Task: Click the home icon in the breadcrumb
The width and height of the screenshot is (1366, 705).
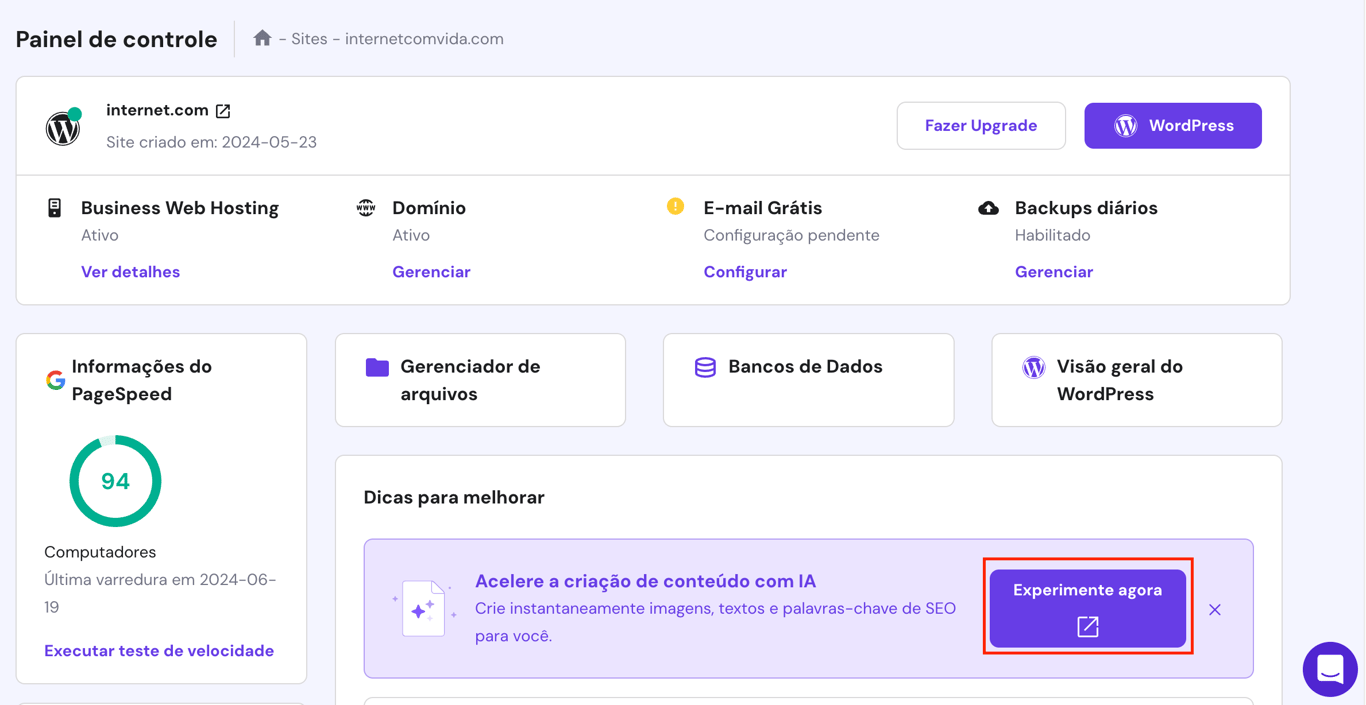Action: (262, 38)
